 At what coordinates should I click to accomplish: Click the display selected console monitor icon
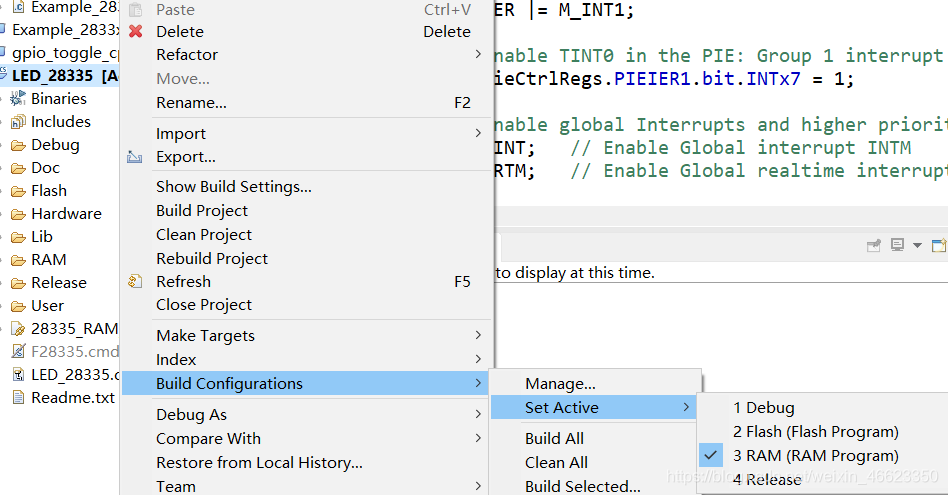(897, 245)
